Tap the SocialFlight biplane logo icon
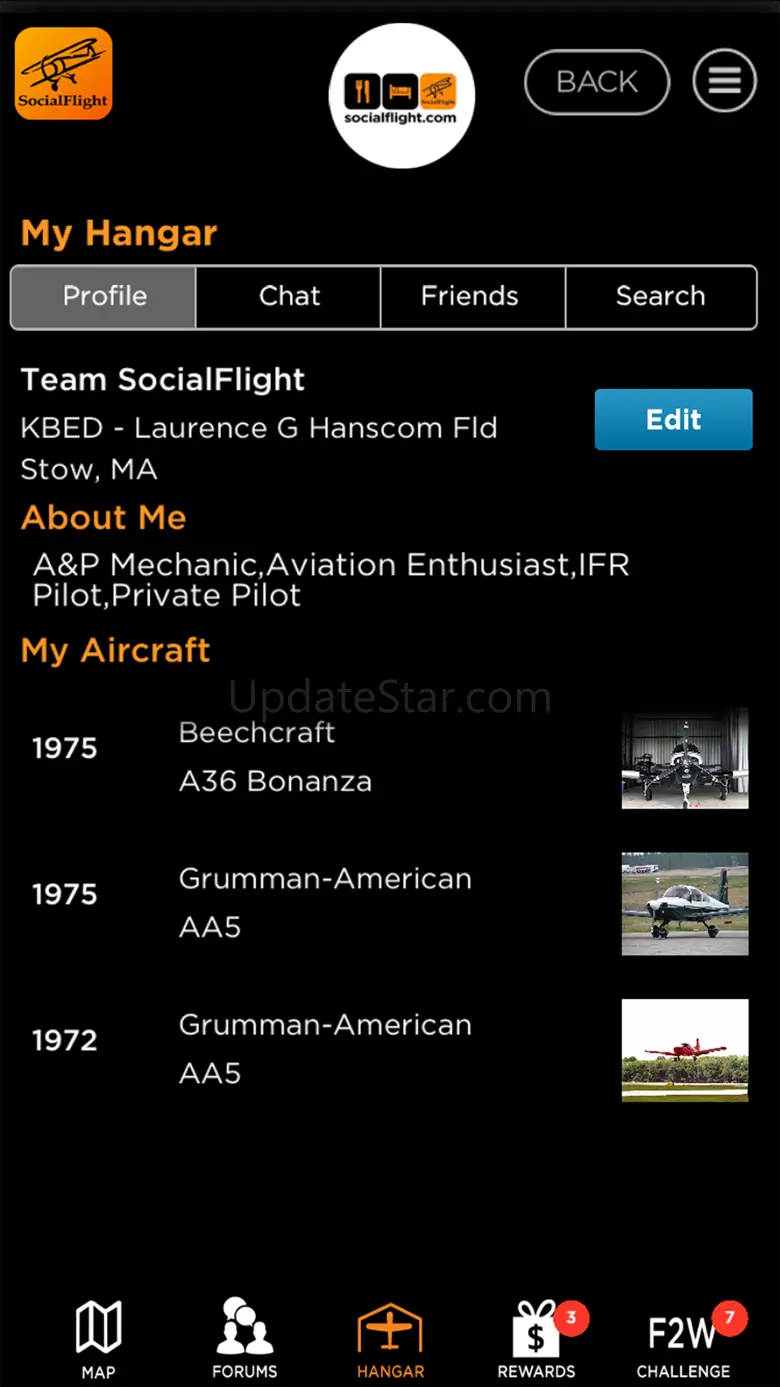 coord(63,73)
